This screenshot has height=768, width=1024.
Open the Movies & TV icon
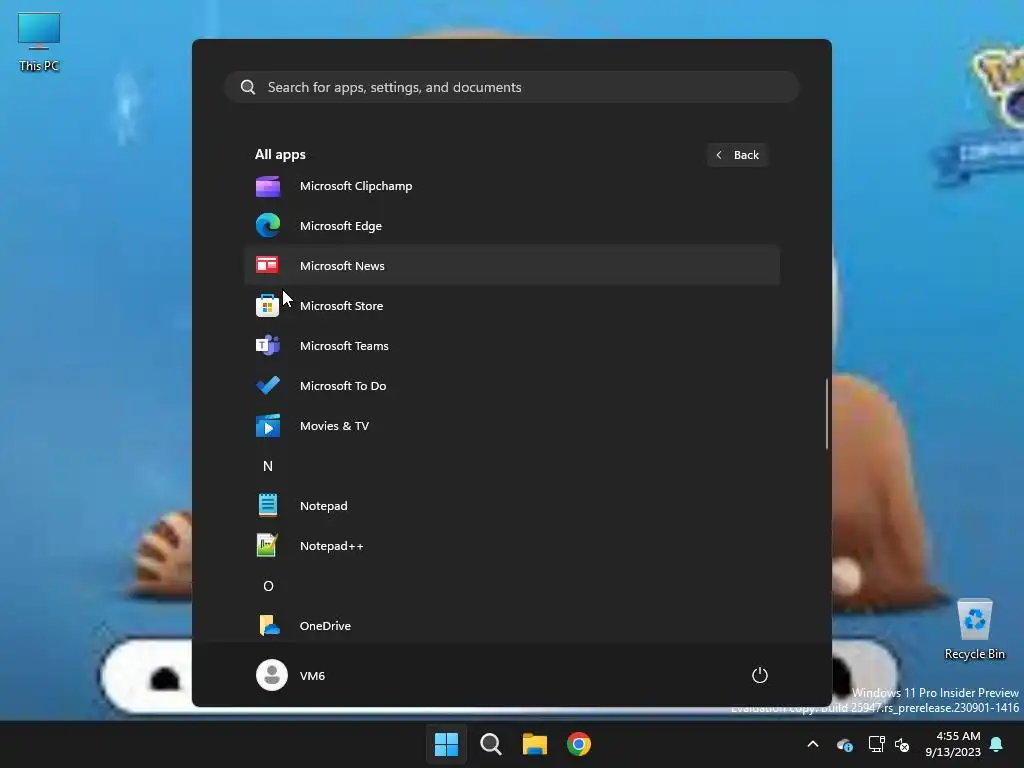(x=268, y=426)
